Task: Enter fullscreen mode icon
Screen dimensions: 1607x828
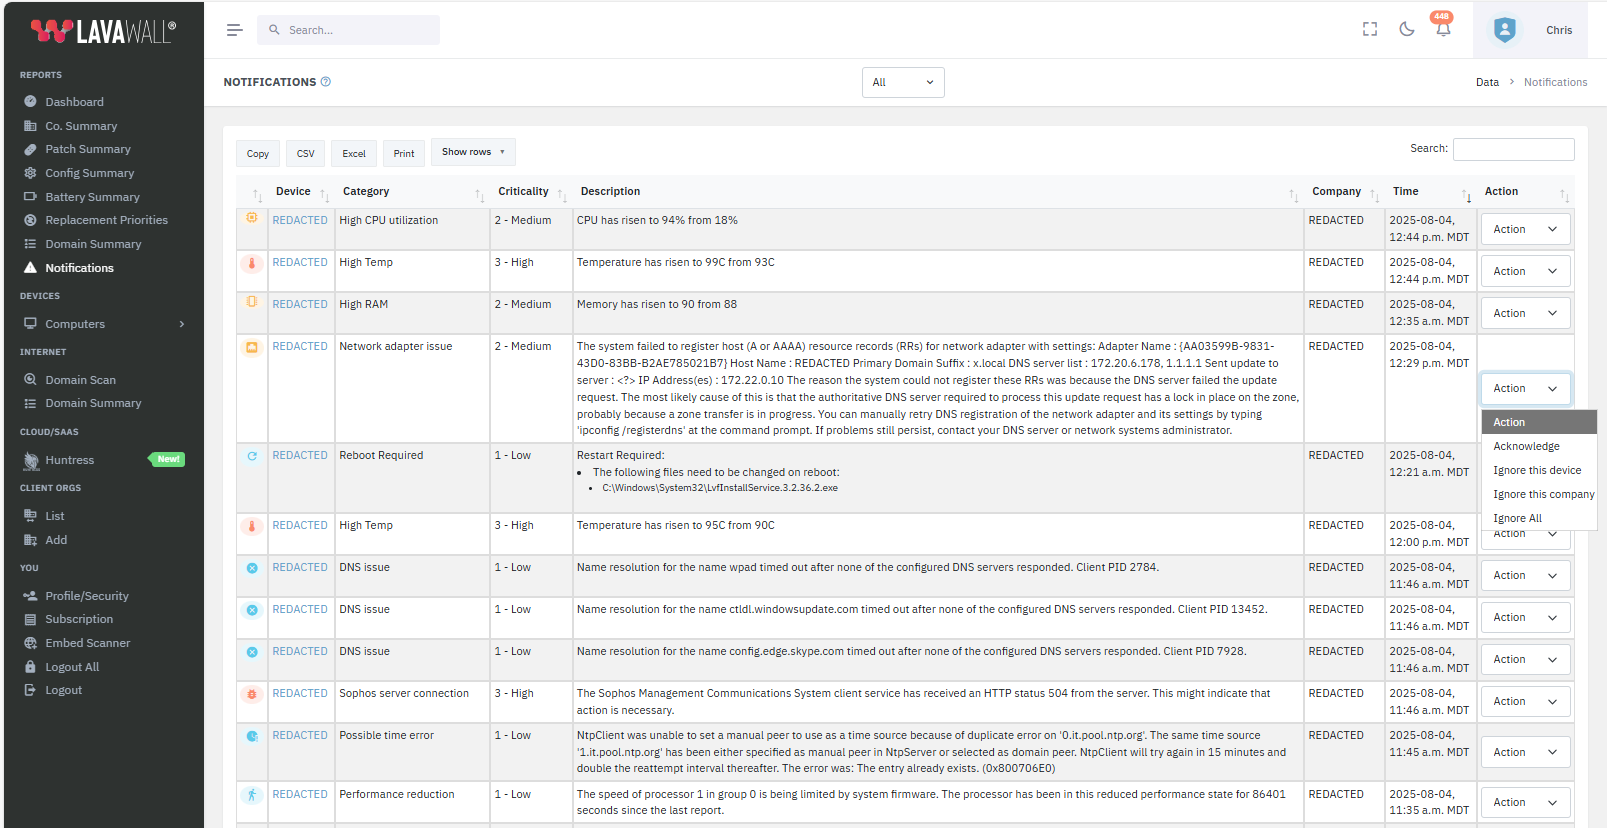Action: (1370, 29)
